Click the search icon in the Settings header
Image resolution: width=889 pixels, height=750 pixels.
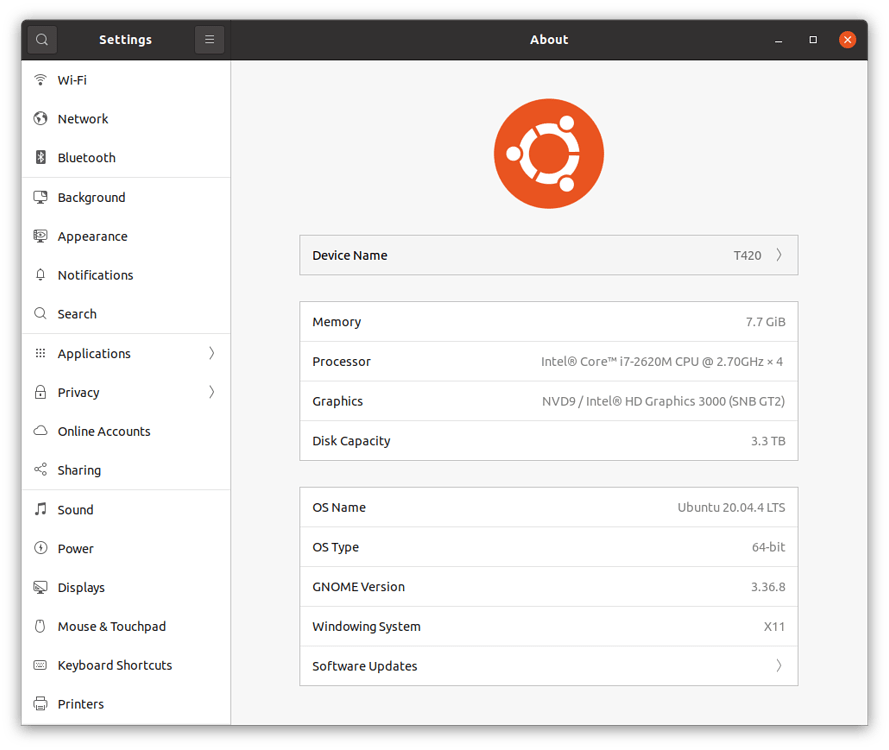tap(42, 40)
